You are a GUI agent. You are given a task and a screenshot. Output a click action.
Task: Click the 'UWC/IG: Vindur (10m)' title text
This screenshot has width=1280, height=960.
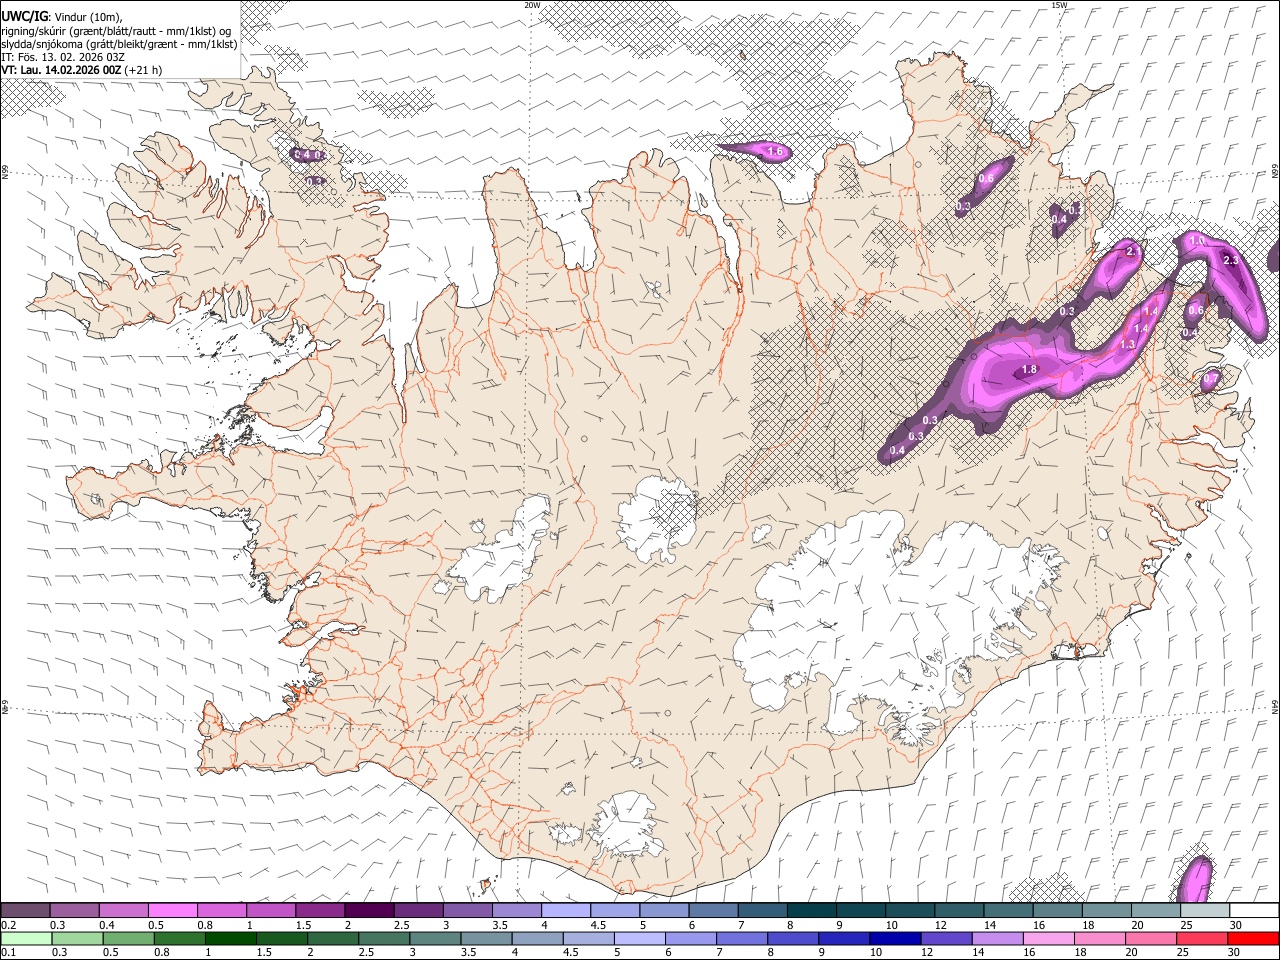click(x=62, y=16)
